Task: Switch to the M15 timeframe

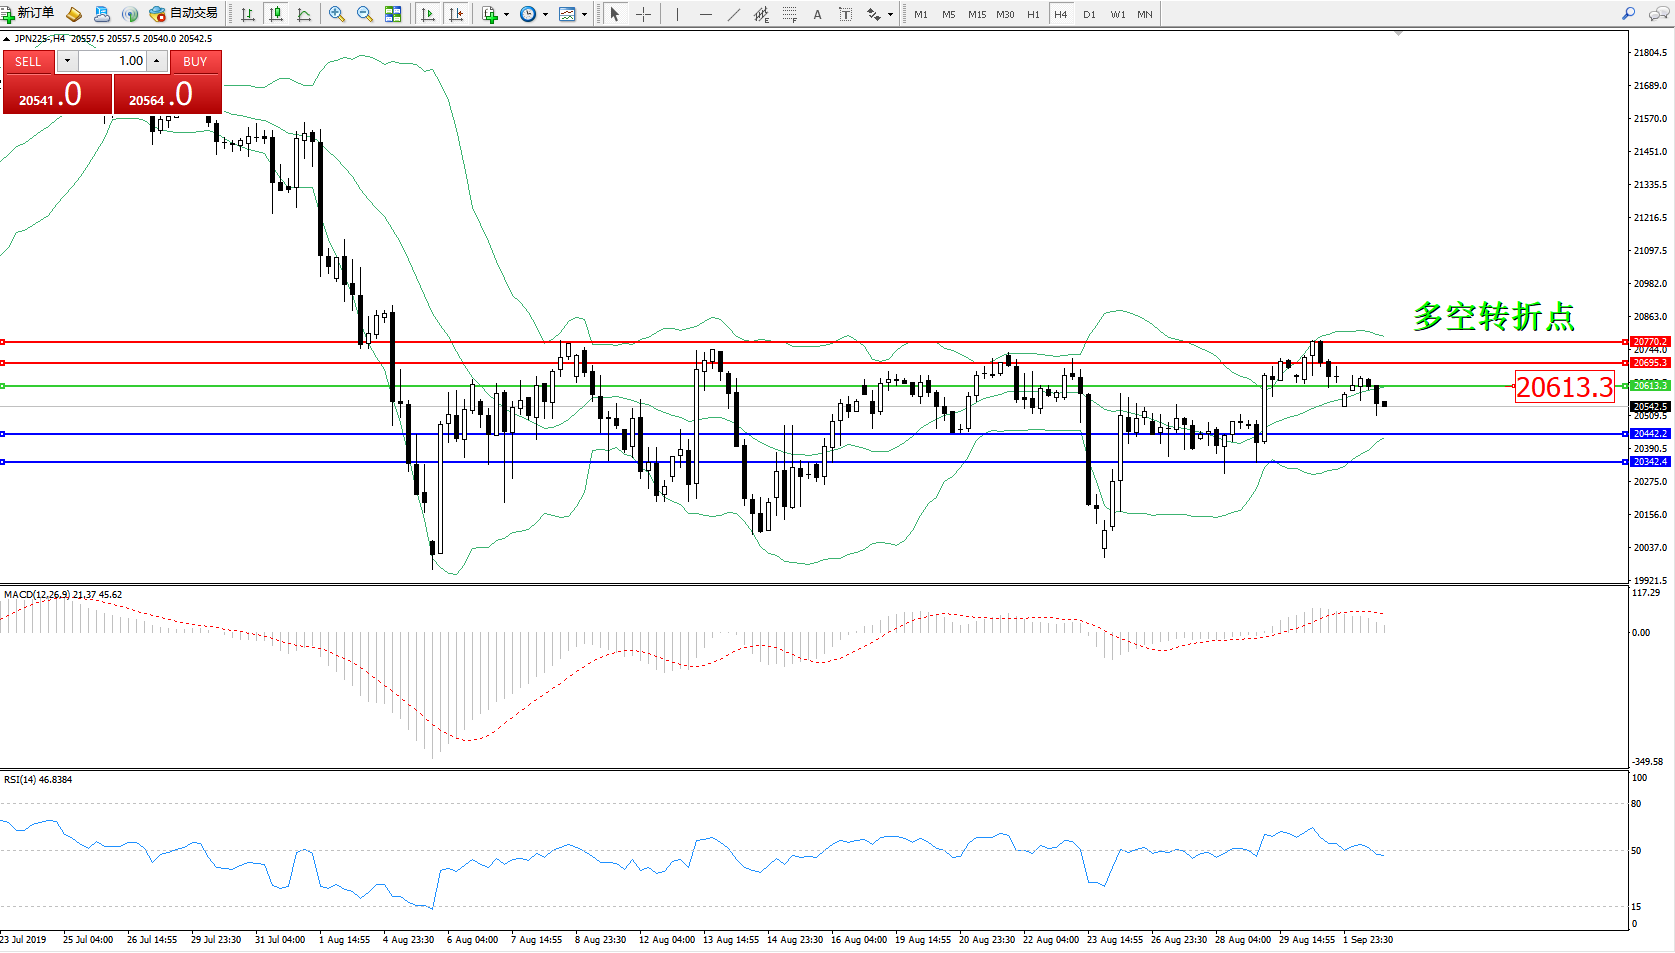Action: 976,14
